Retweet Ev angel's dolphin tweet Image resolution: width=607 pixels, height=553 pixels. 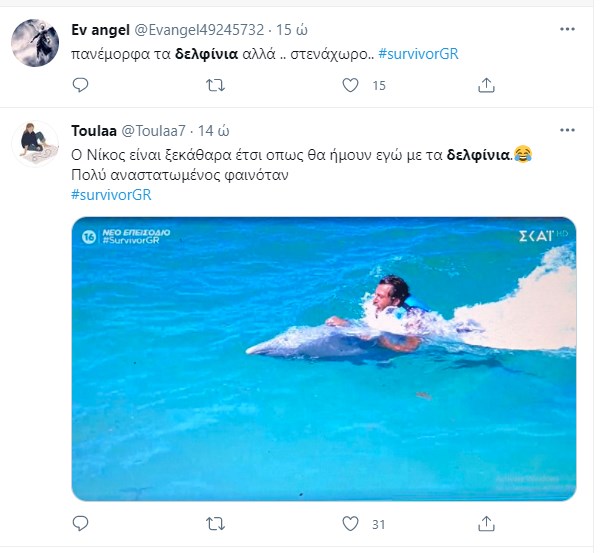215,87
